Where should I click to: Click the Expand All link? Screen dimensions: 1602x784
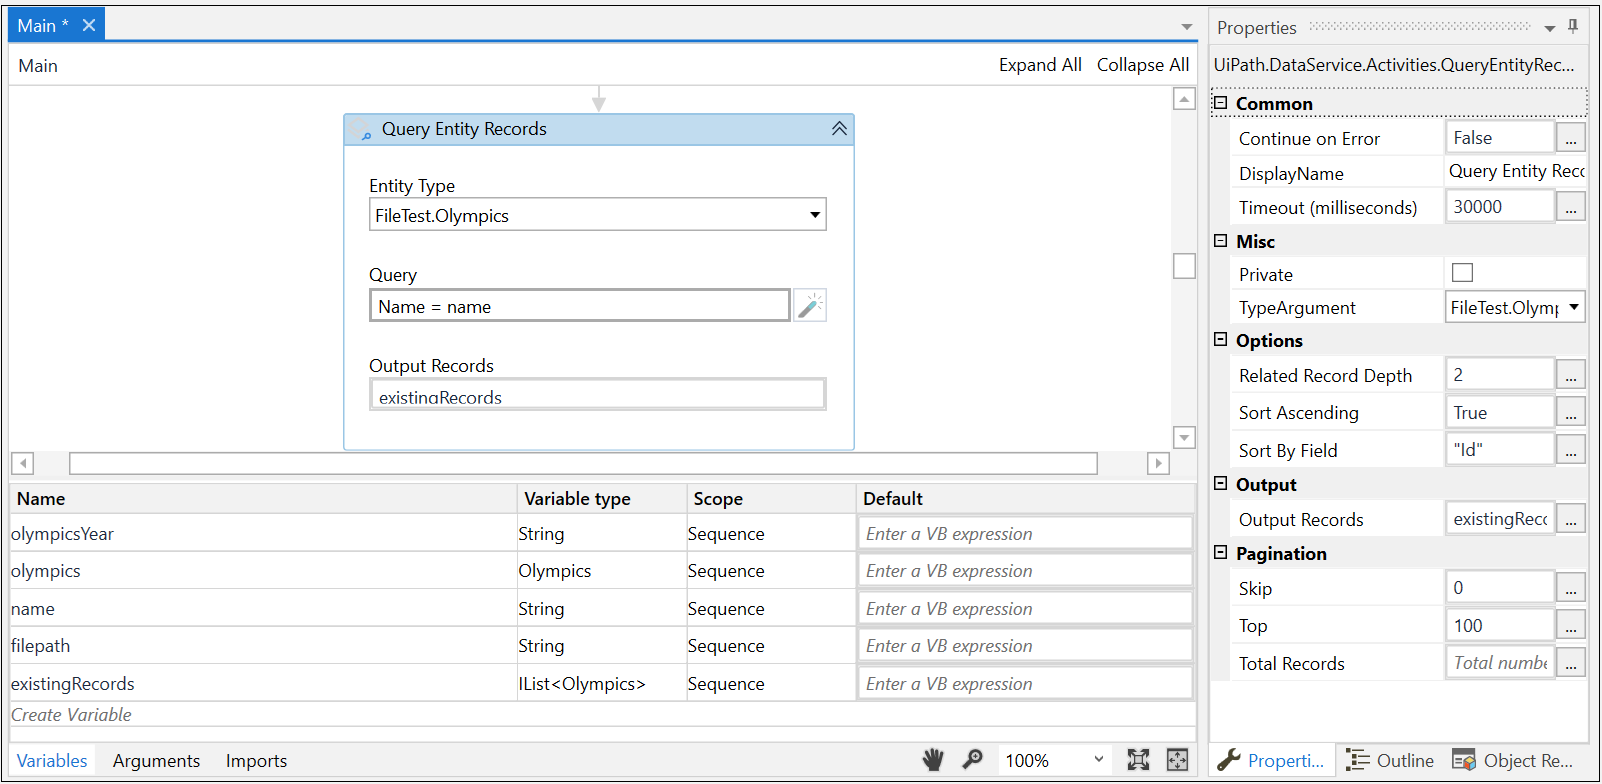coord(1040,65)
